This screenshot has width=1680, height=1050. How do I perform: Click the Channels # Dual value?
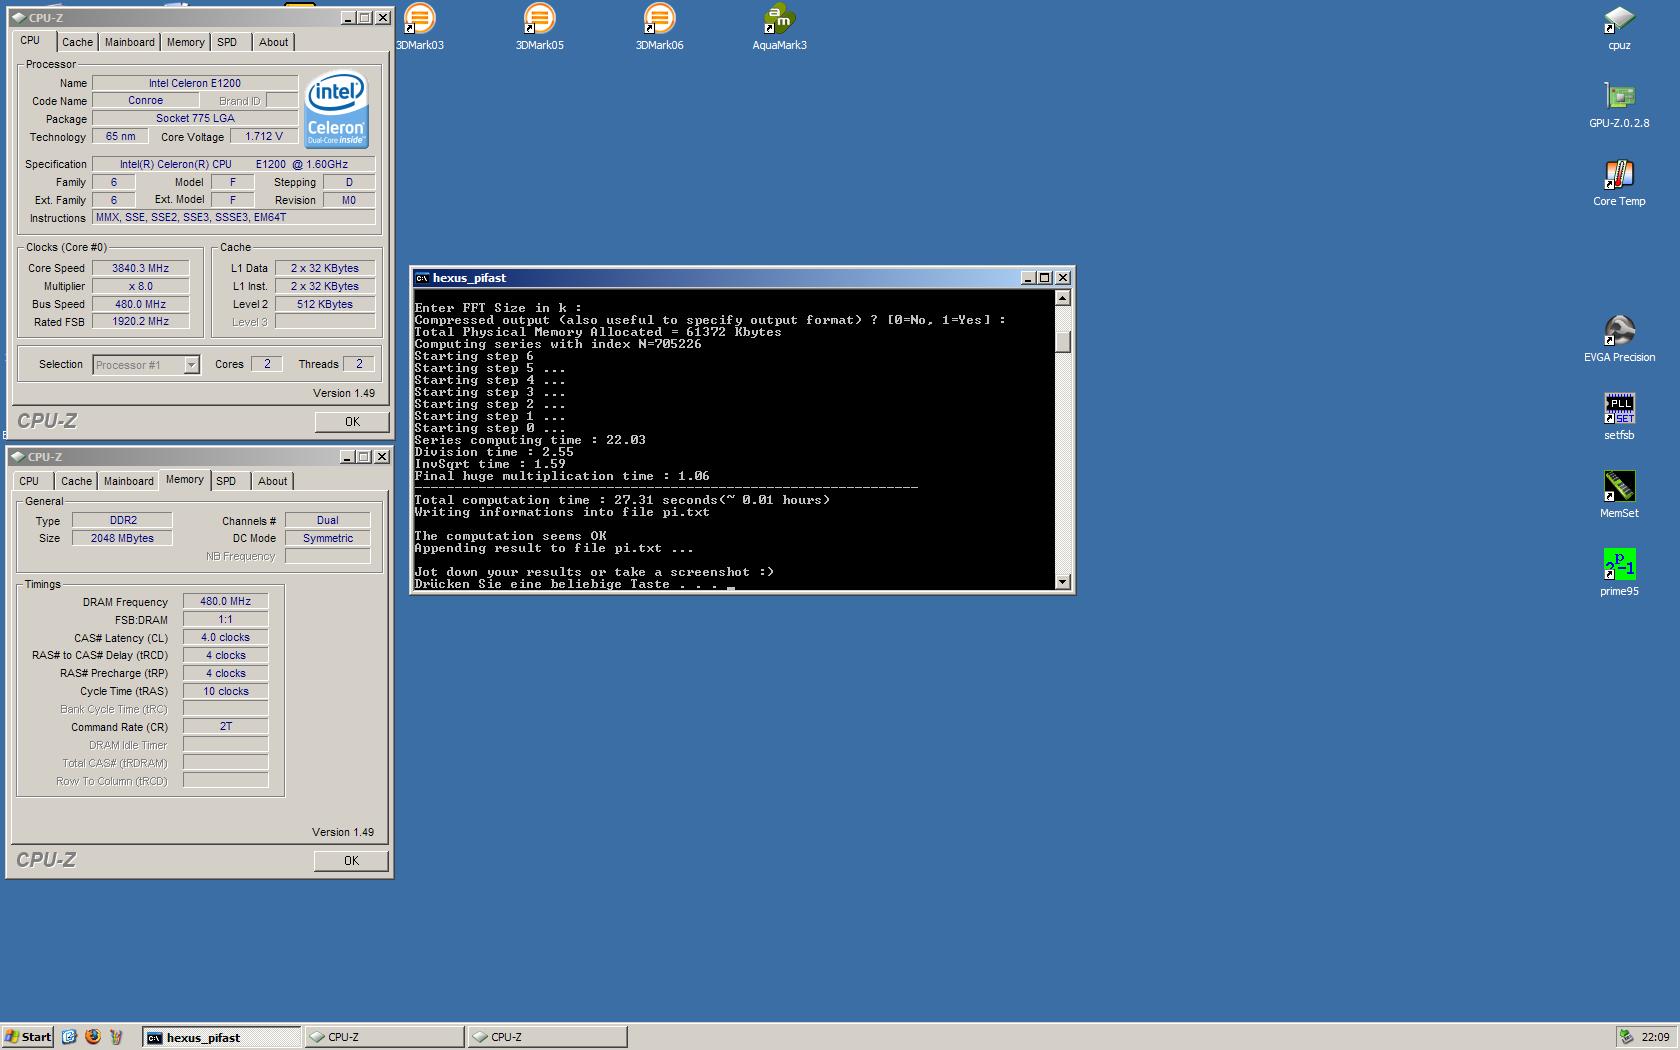[x=328, y=520]
